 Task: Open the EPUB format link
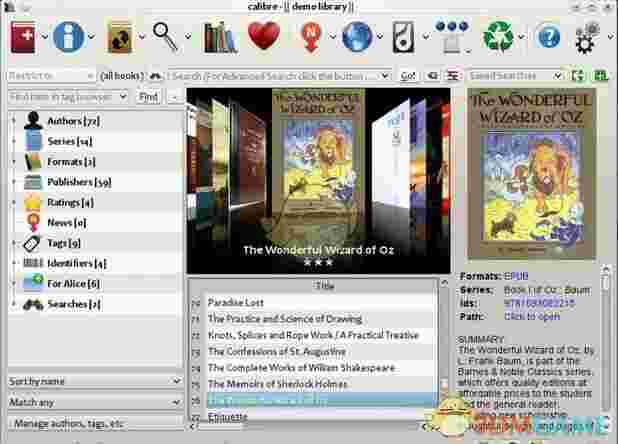pos(516,276)
